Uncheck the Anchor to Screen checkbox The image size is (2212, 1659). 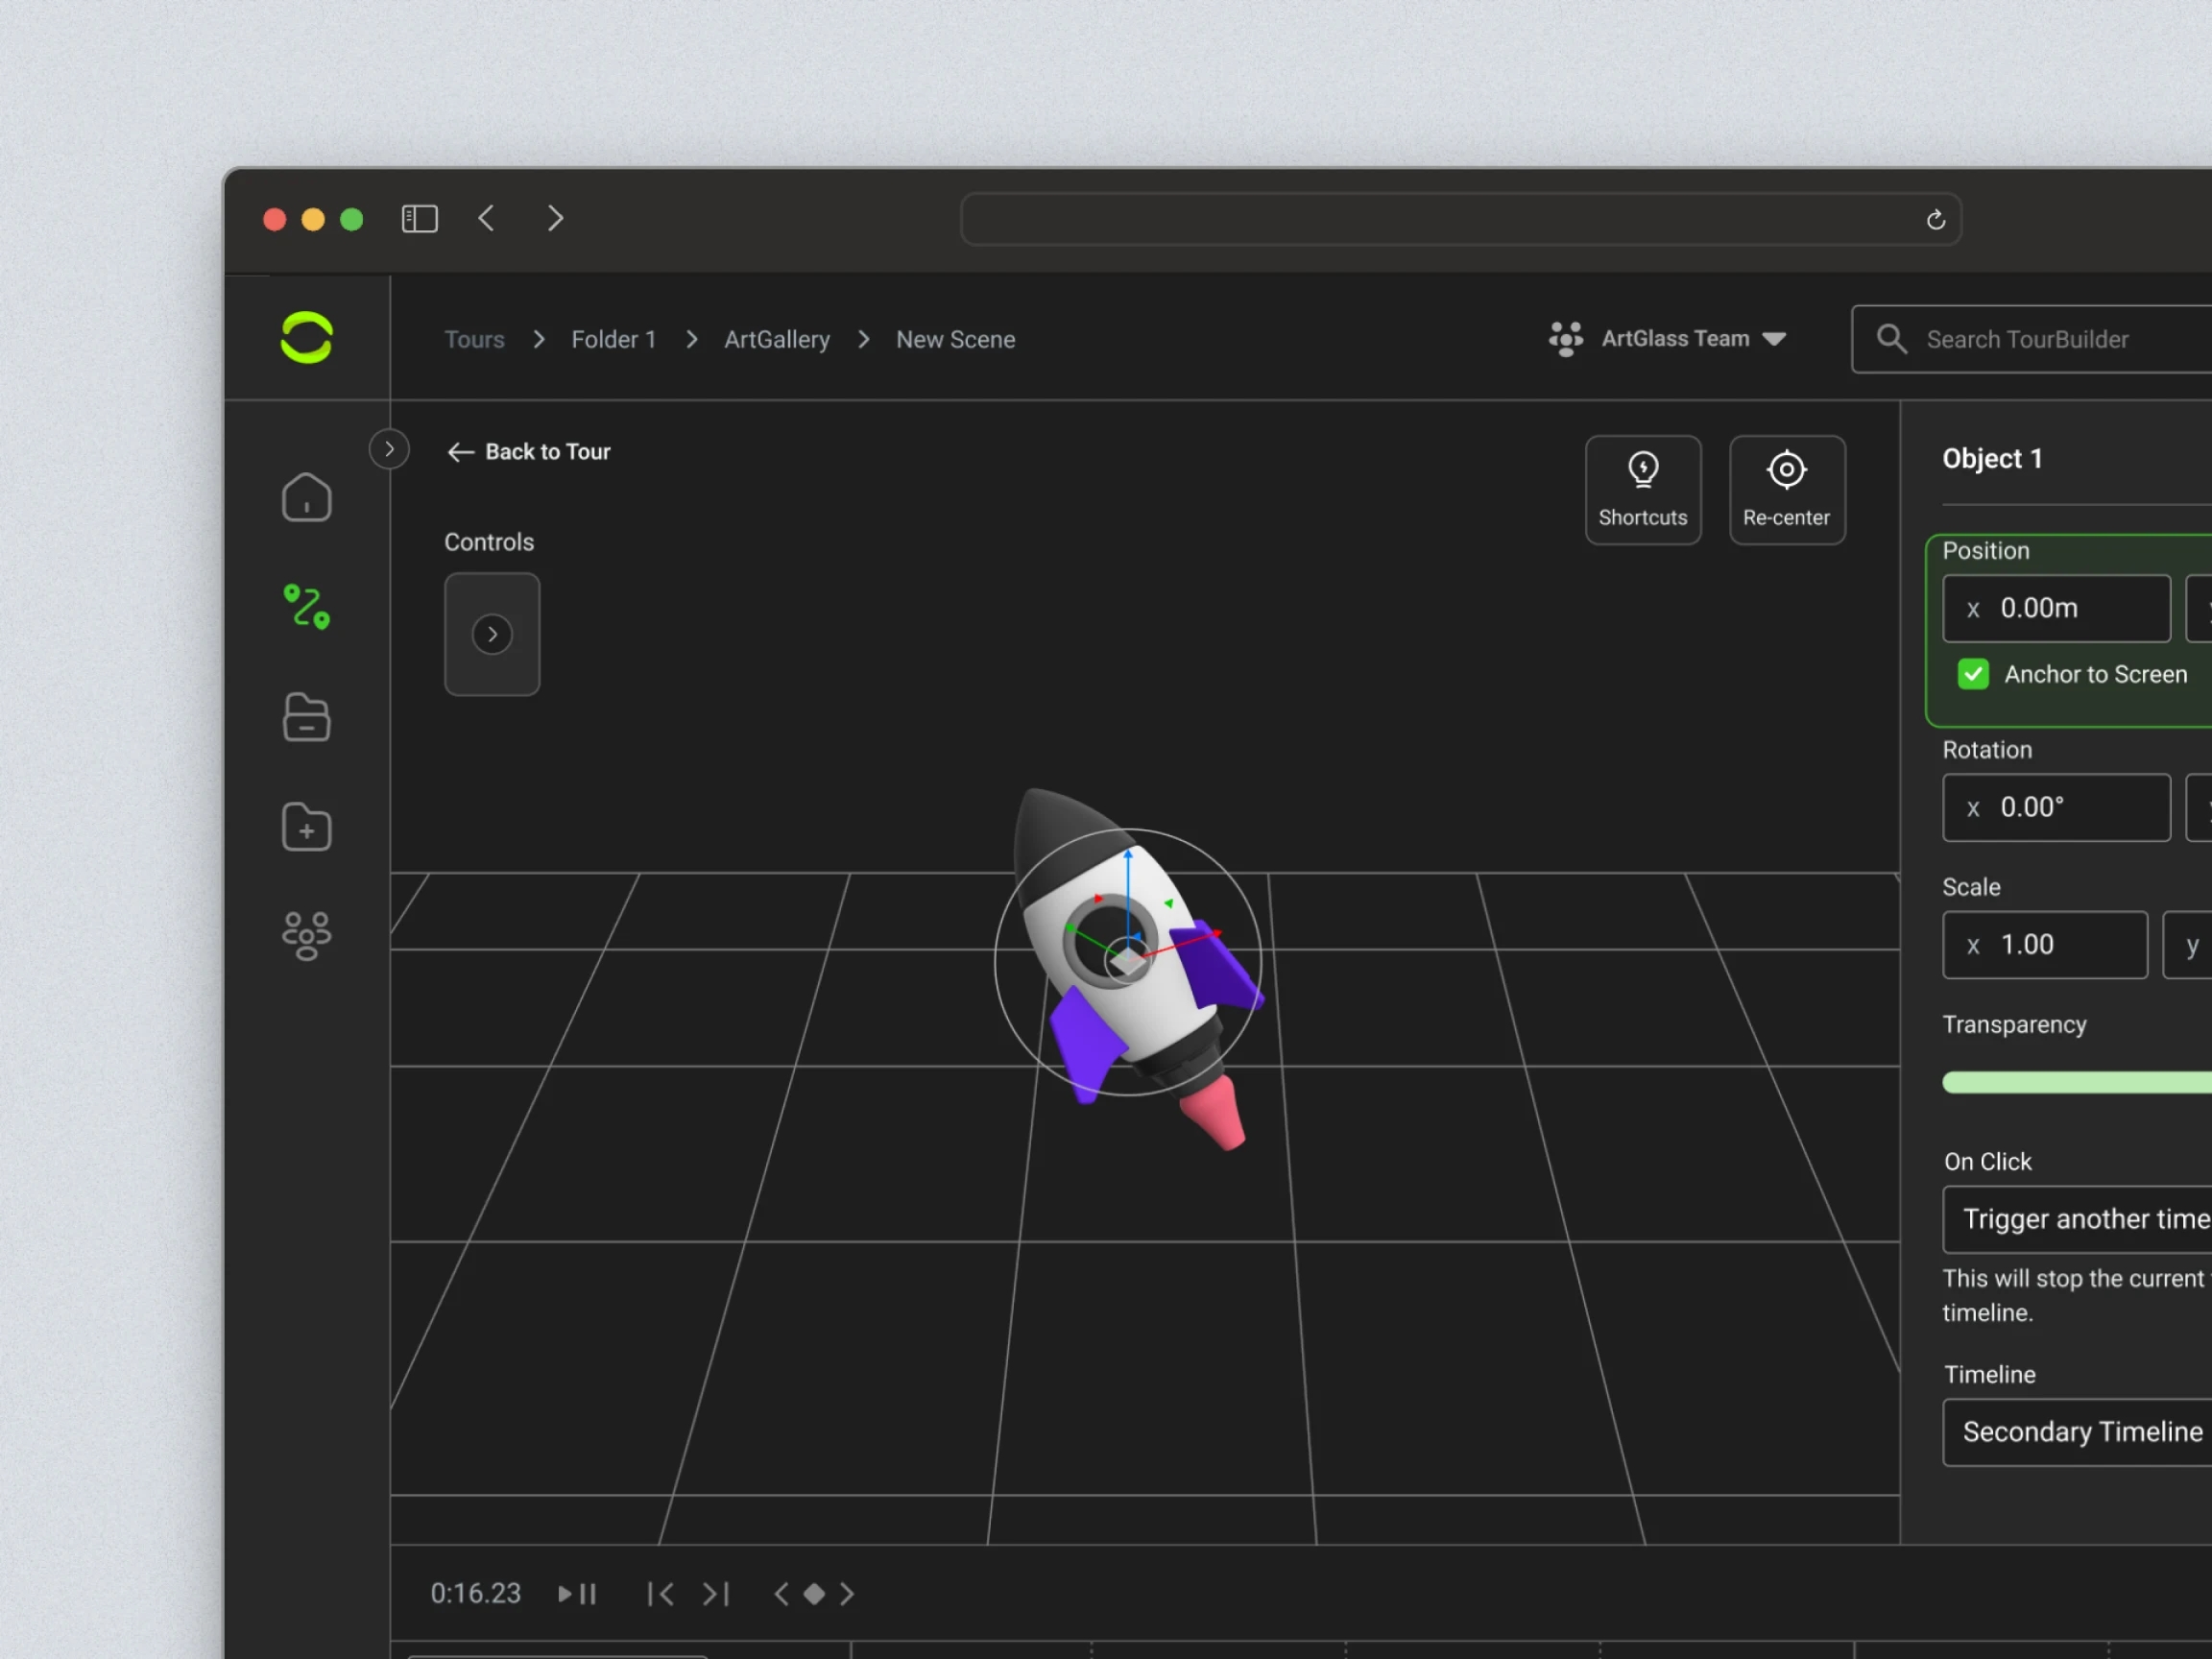[x=1973, y=674]
